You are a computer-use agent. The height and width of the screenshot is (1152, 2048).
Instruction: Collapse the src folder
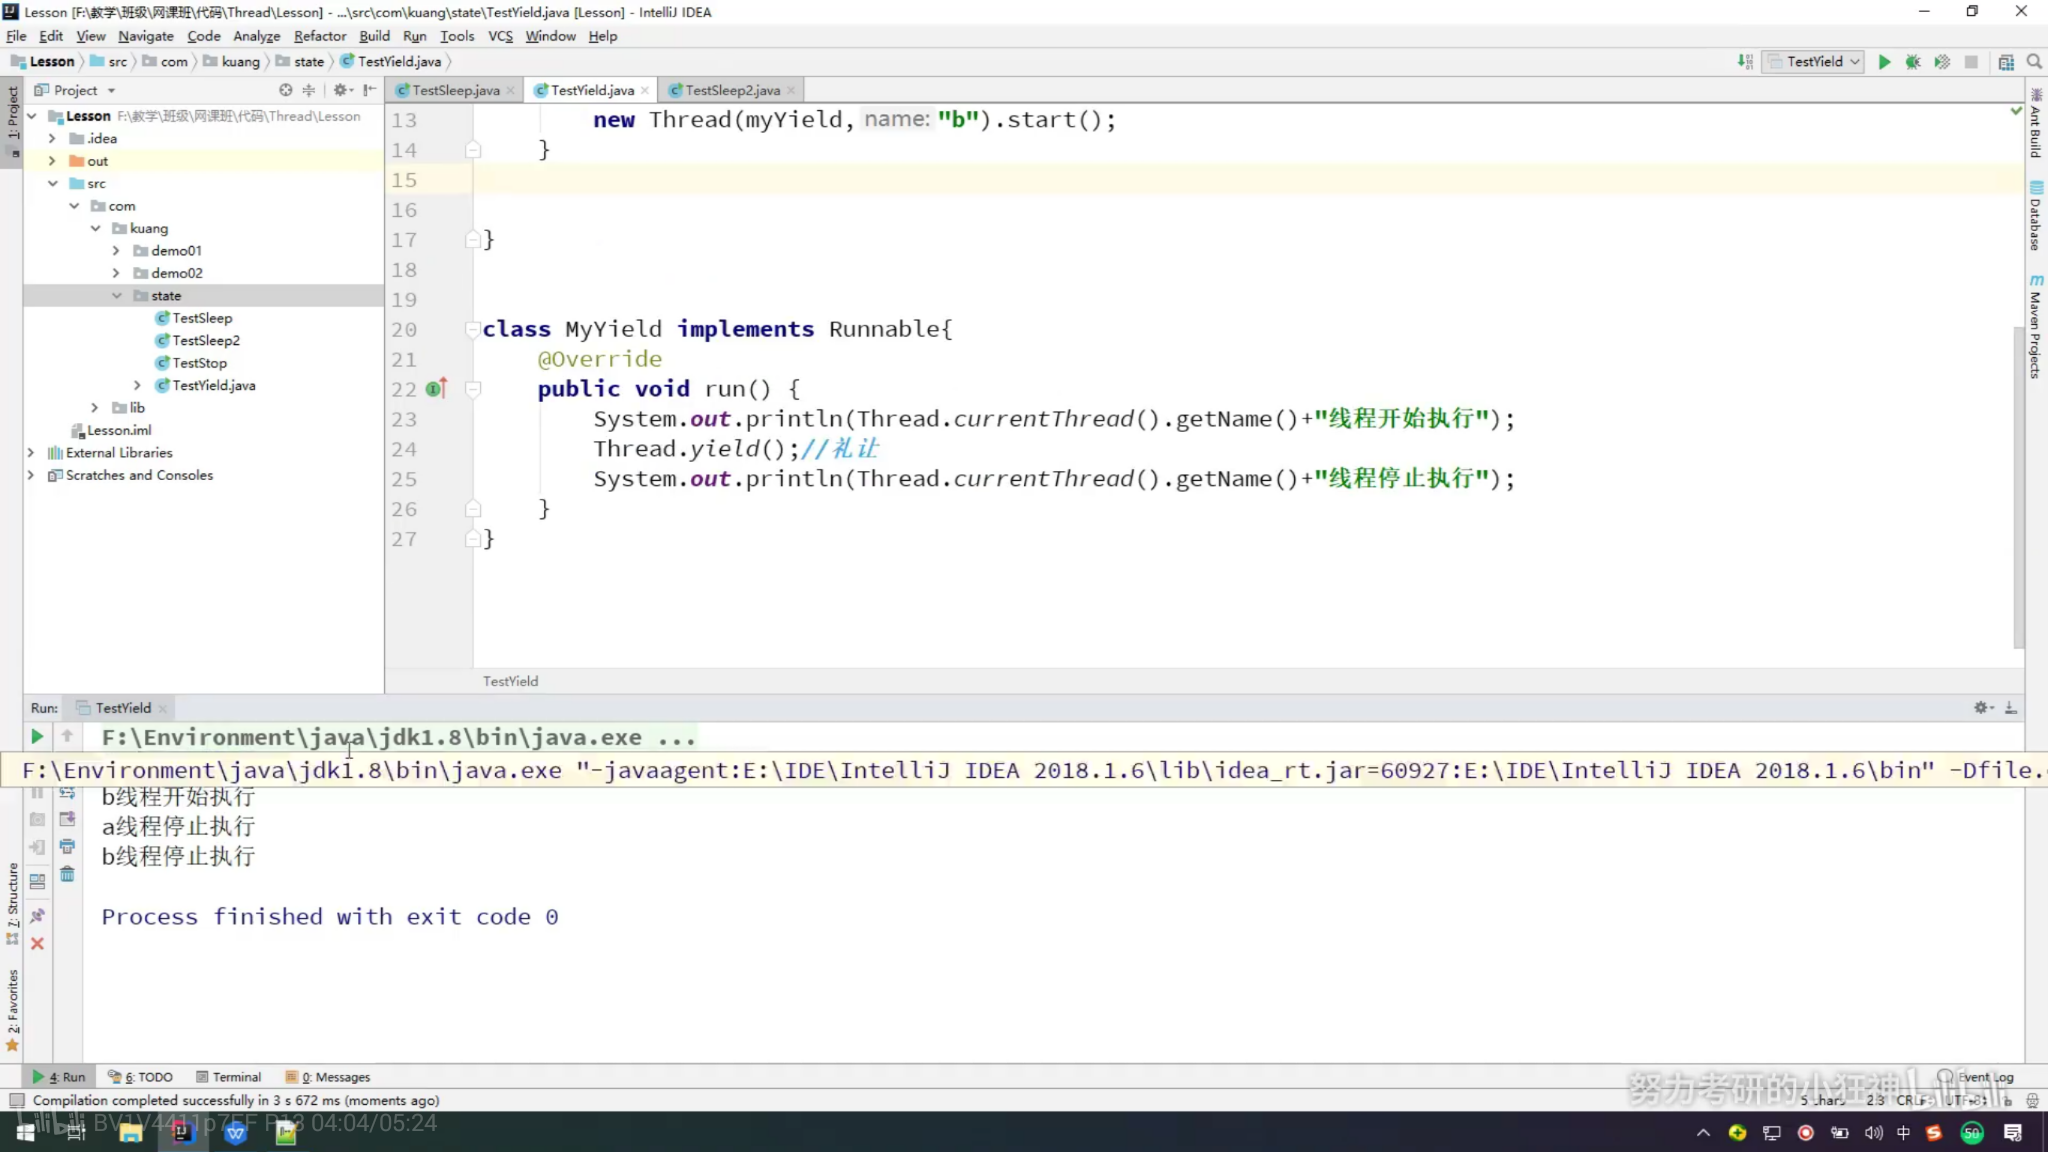click(x=52, y=184)
